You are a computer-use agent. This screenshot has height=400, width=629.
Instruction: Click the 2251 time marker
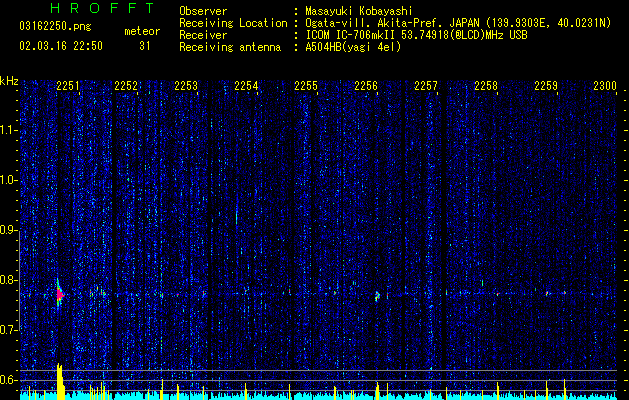[68, 86]
